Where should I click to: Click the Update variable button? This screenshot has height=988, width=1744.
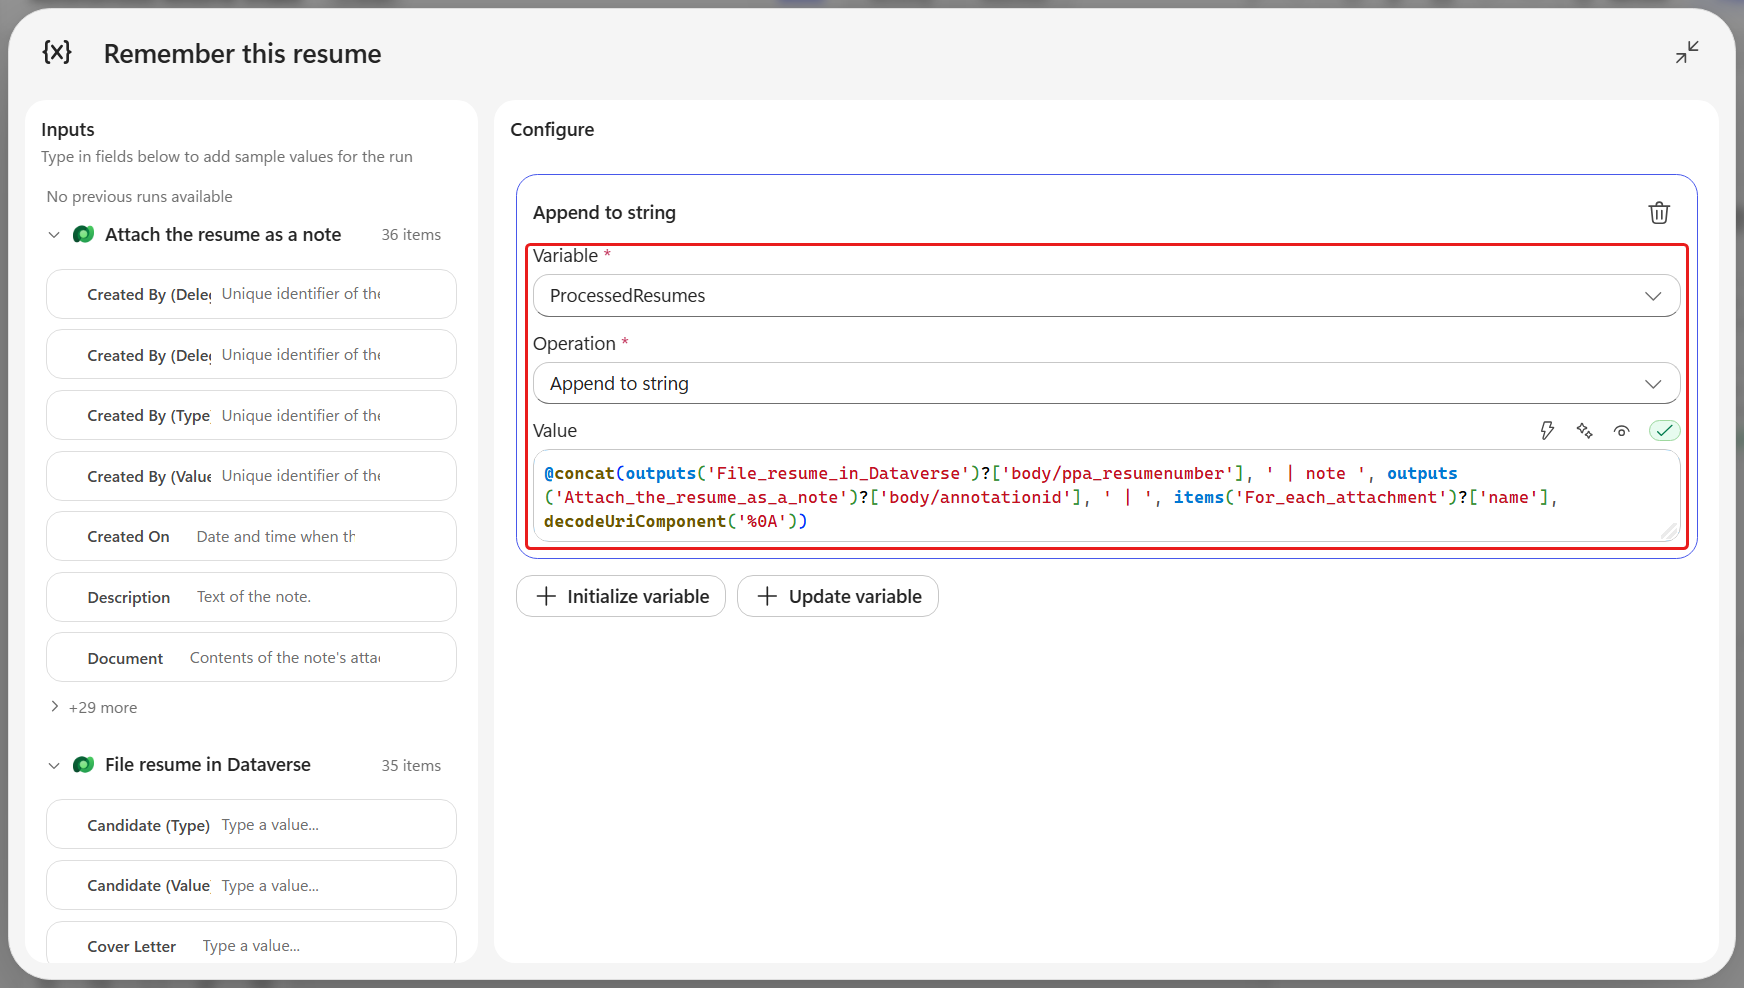pyautogui.click(x=838, y=596)
